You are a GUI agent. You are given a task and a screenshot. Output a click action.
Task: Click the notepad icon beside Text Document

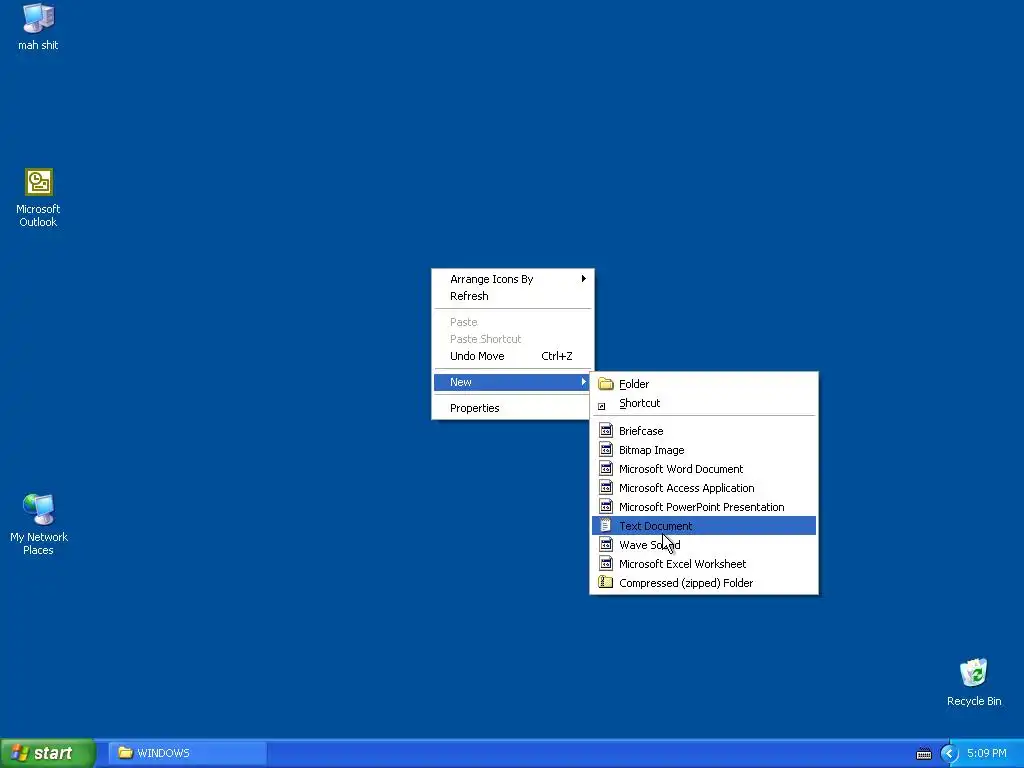(606, 526)
